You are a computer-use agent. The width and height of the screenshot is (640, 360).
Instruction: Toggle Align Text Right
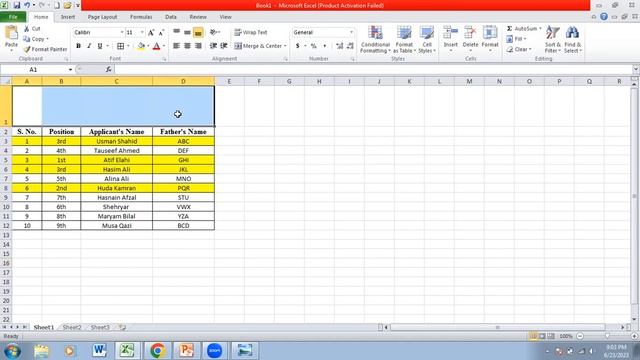click(198, 46)
